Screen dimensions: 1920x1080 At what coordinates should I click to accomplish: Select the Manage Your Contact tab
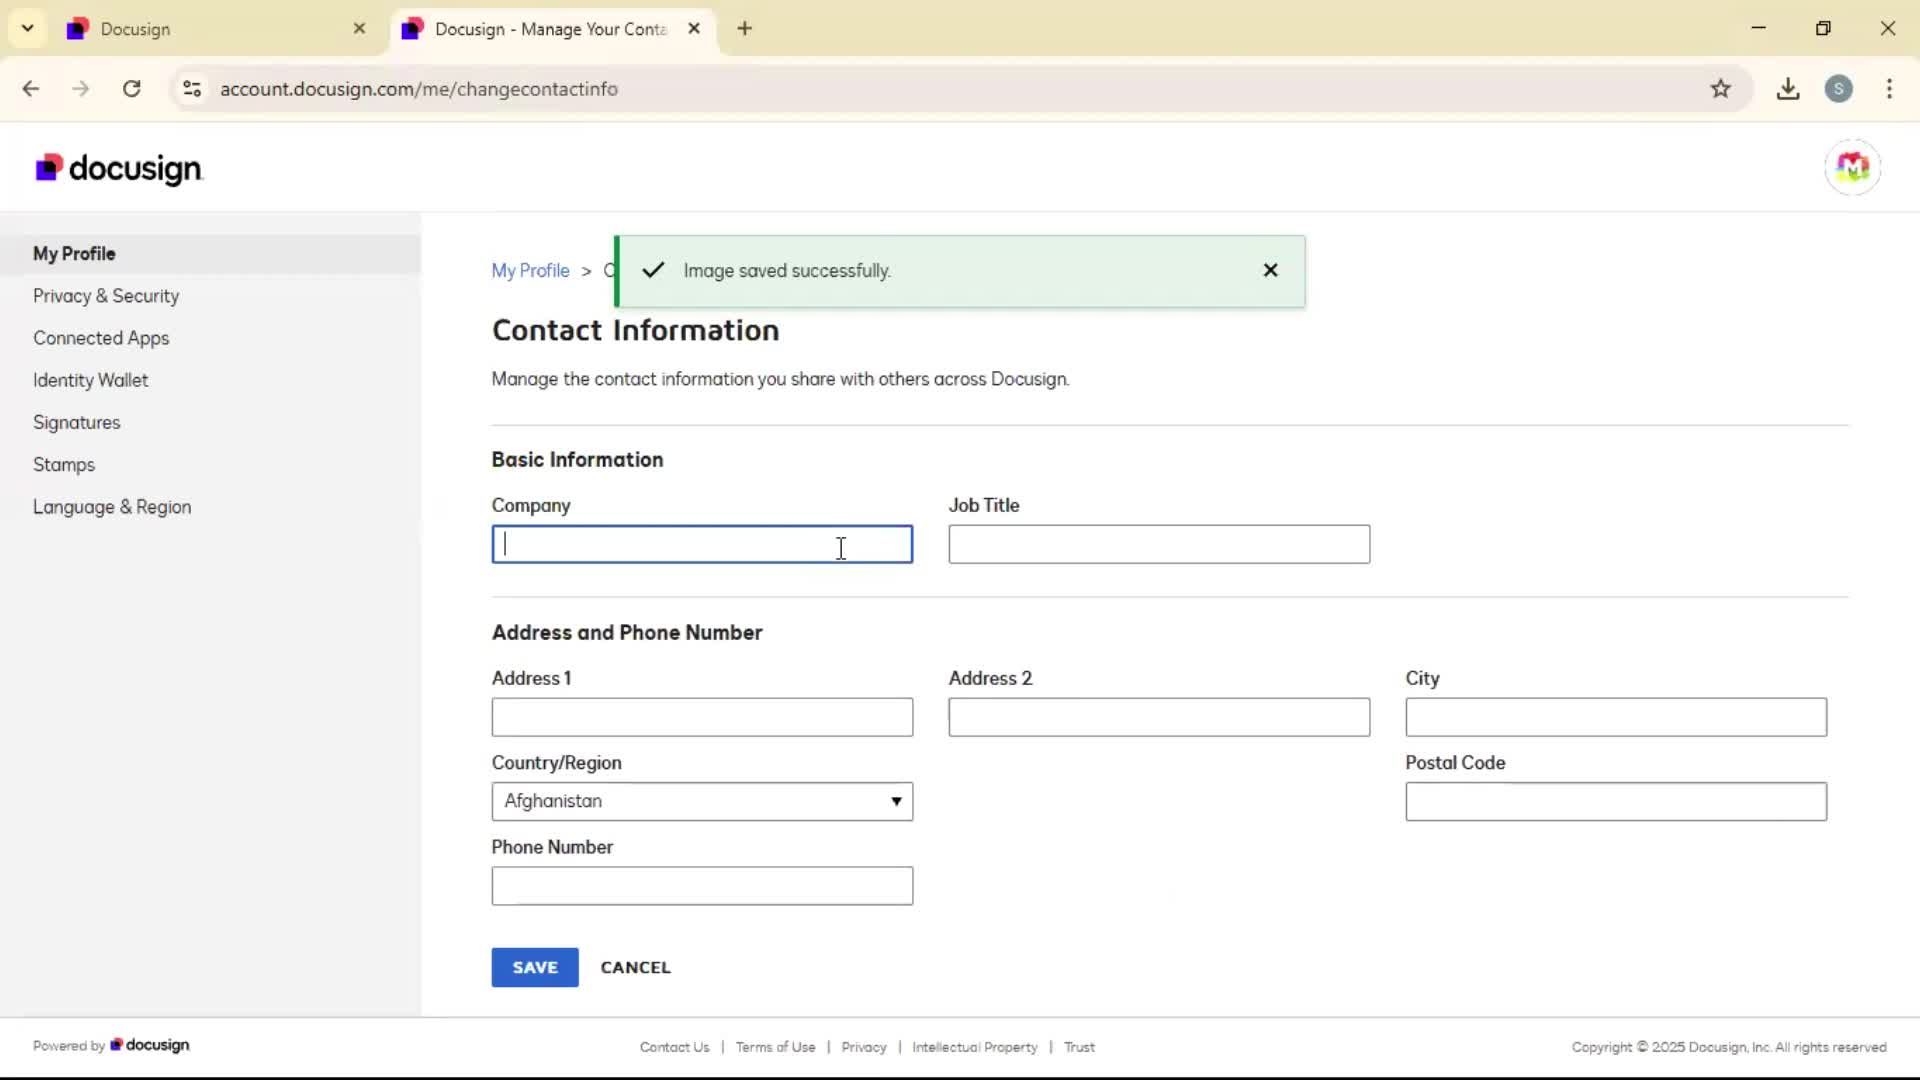tap(552, 29)
